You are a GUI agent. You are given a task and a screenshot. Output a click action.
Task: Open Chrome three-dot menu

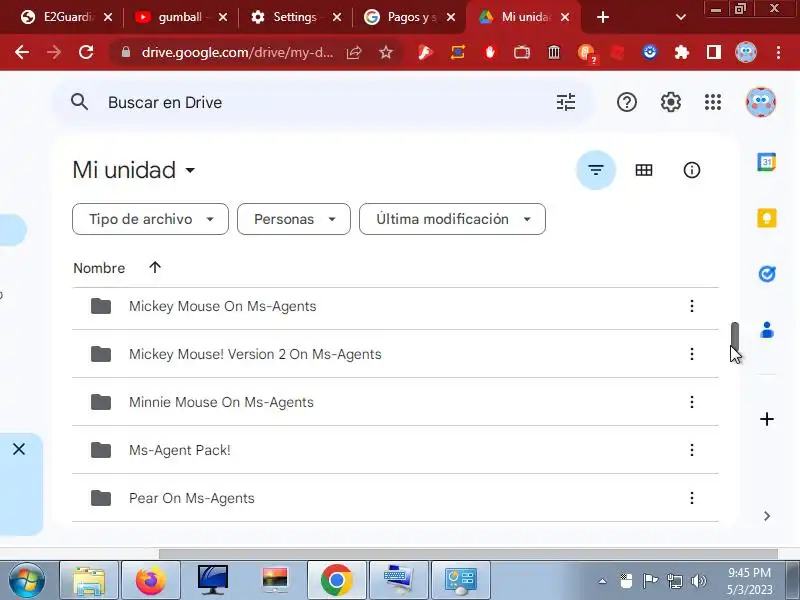778,52
